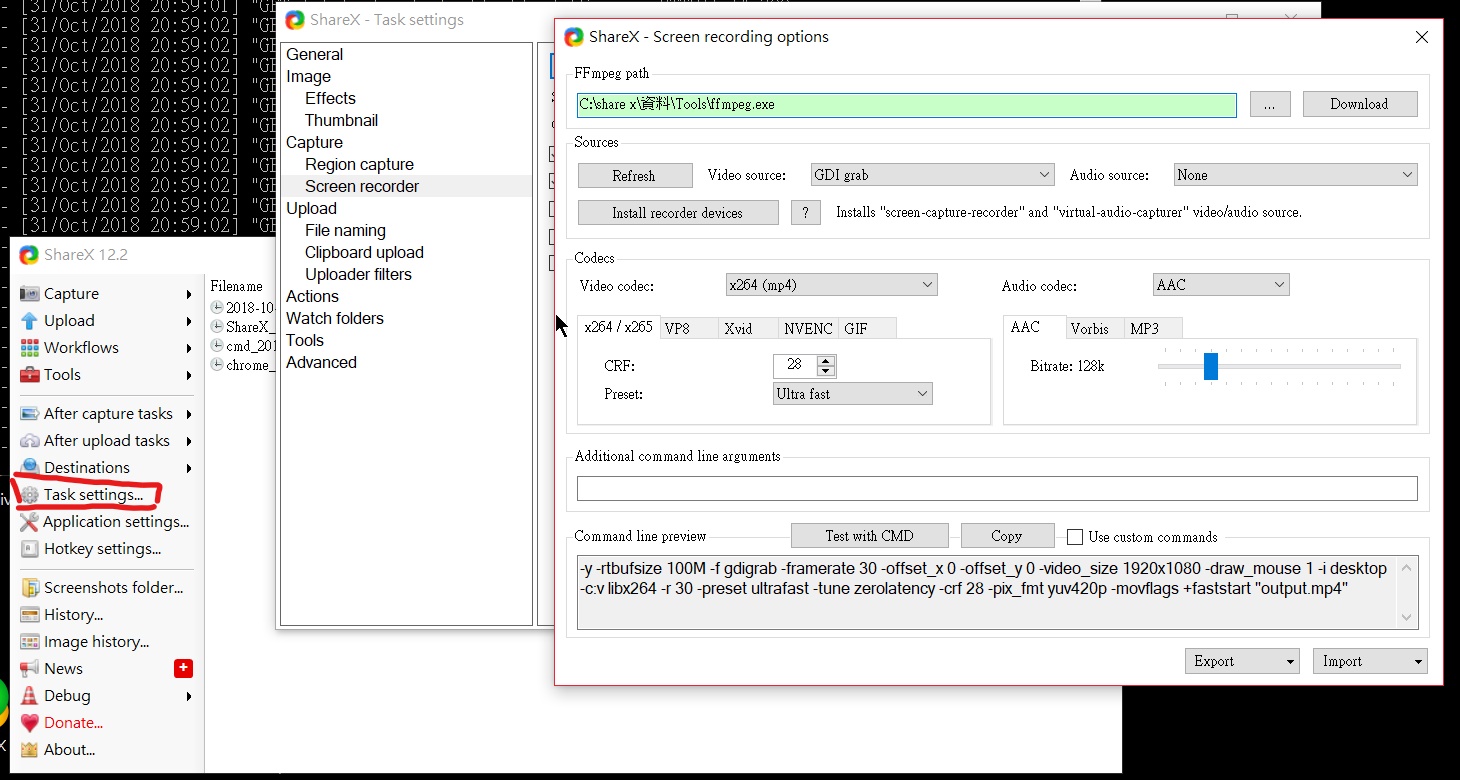The width and height of the screenshot is (1460, 780).
Task: Open the Import dropdown button
Action: [1370, 661]
